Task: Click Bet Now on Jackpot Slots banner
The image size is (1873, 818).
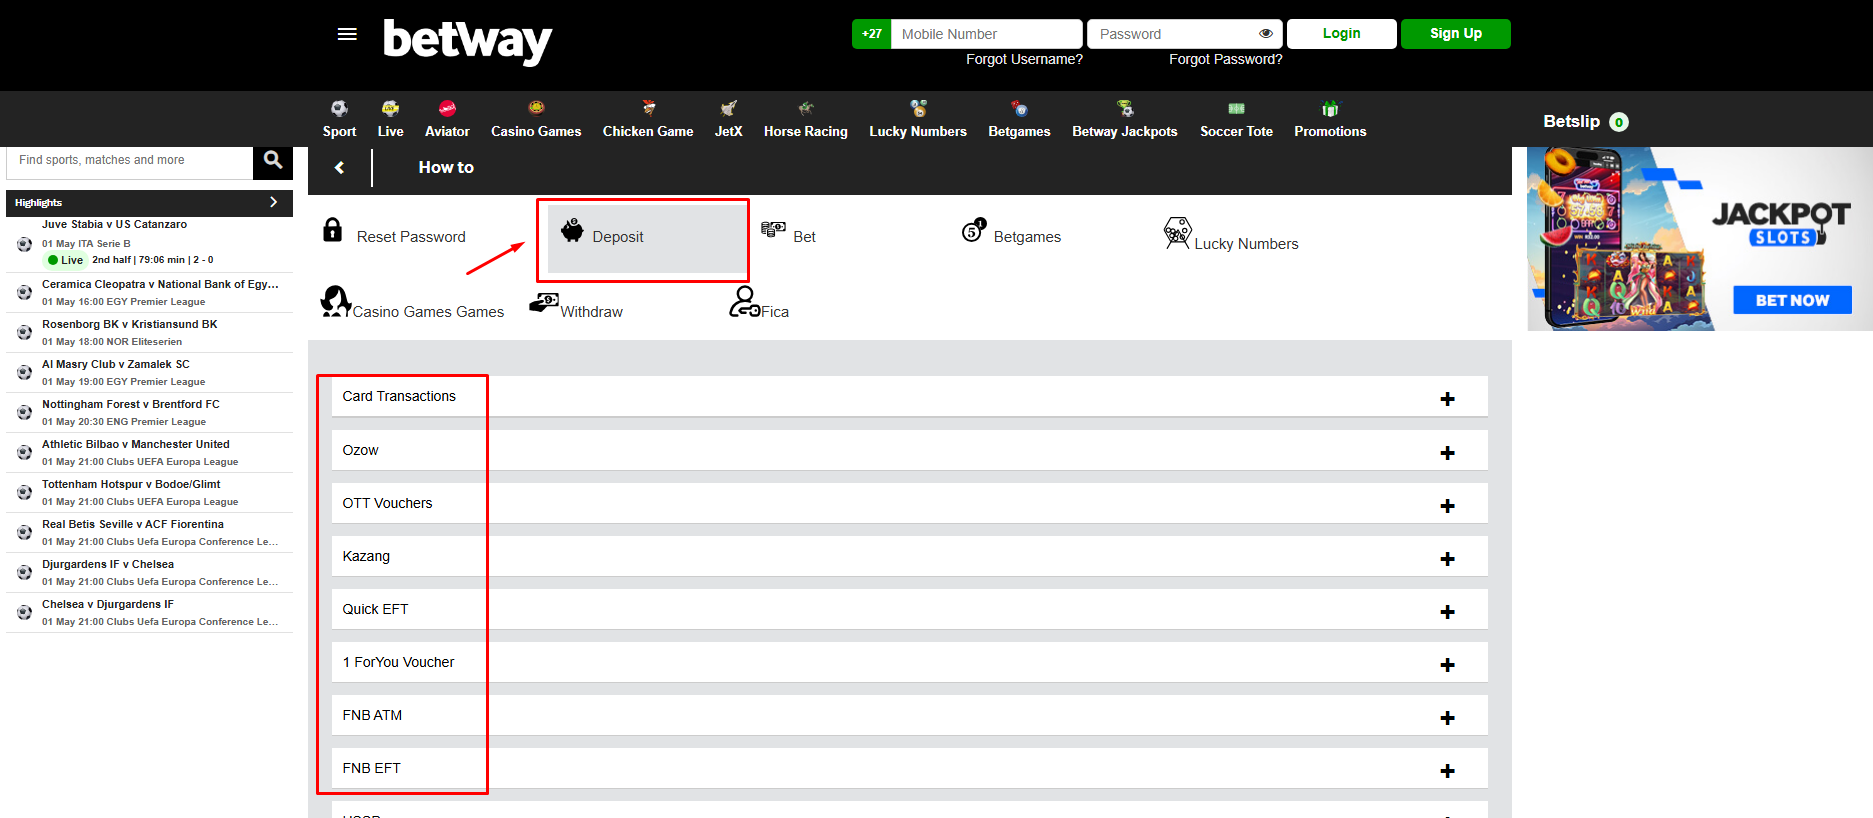Action: 1791,300
